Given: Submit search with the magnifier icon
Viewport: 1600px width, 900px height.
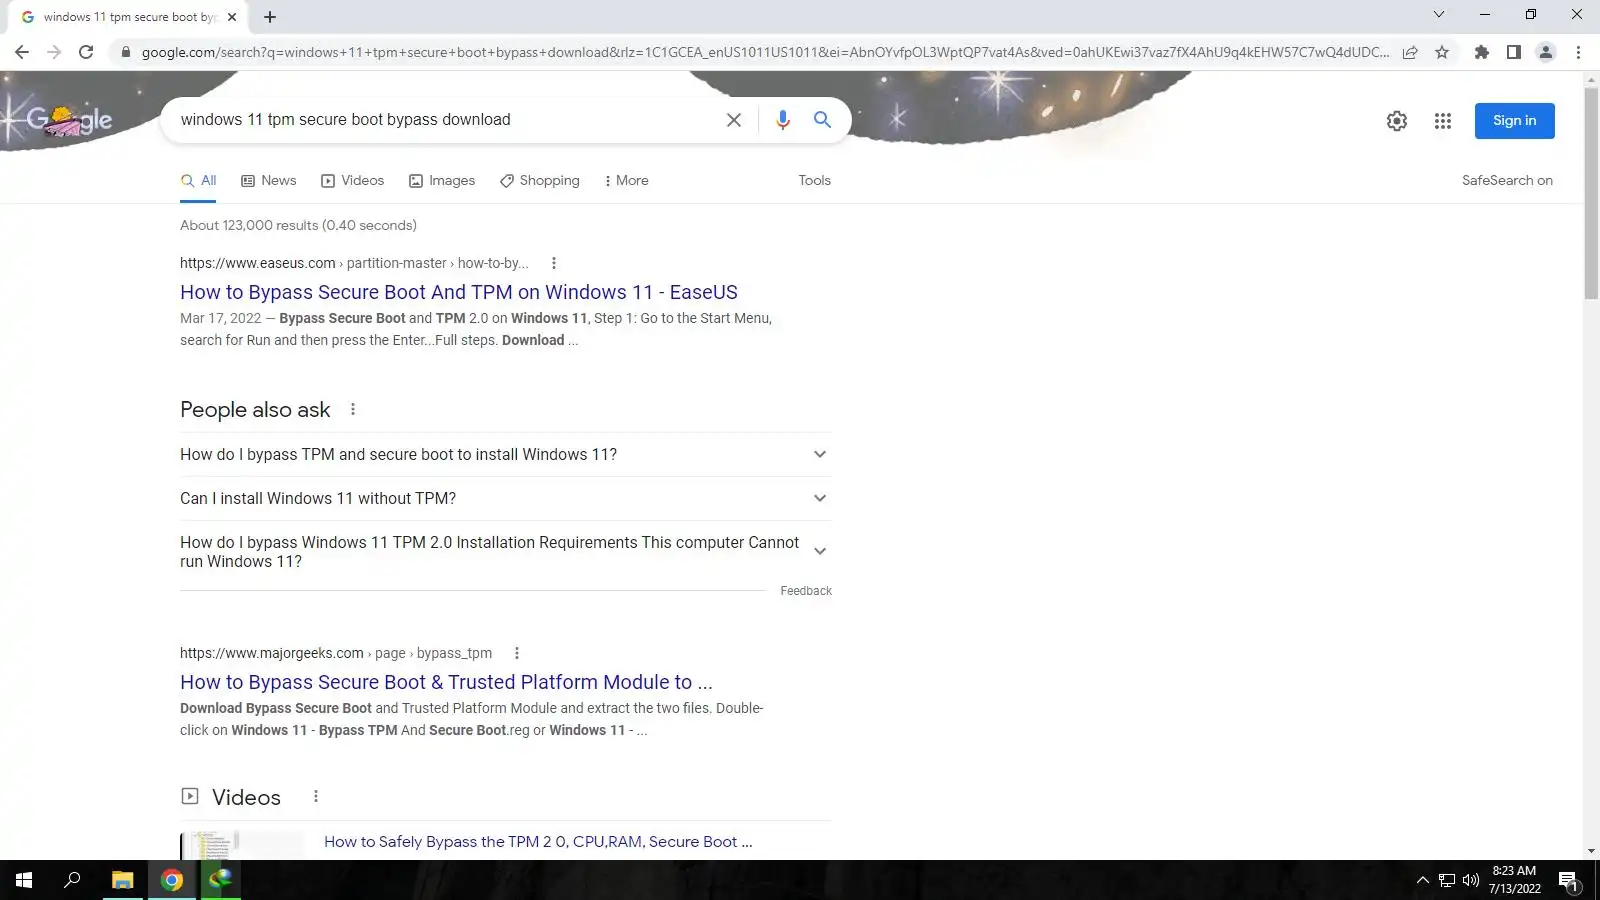Looking at the screenshot, I should pyautogui.click(x=822, y=120).
